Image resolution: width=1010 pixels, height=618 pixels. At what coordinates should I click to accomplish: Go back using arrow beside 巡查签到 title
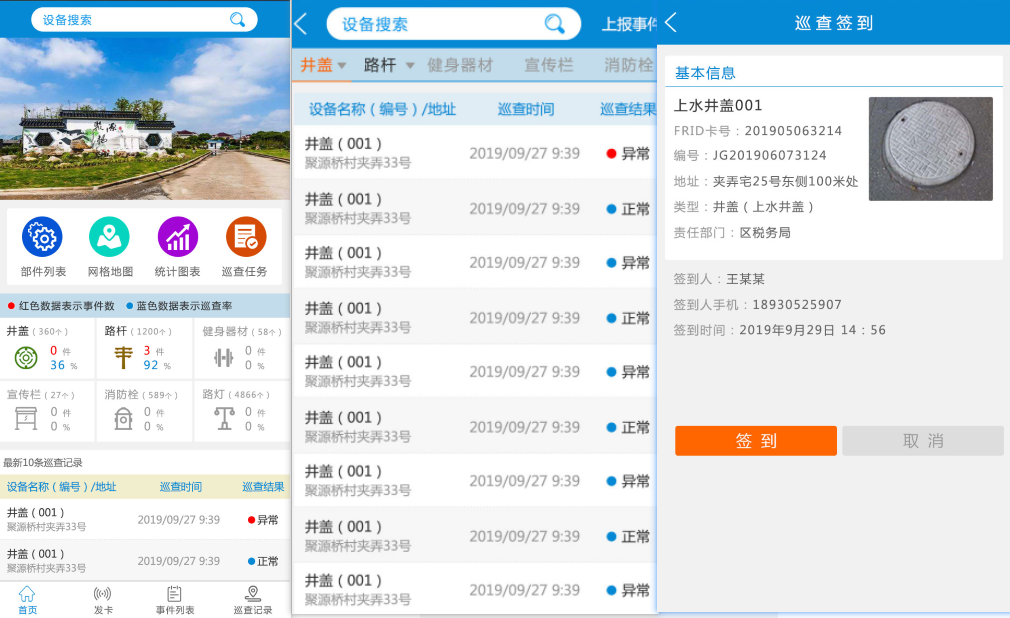click(671, 22)
